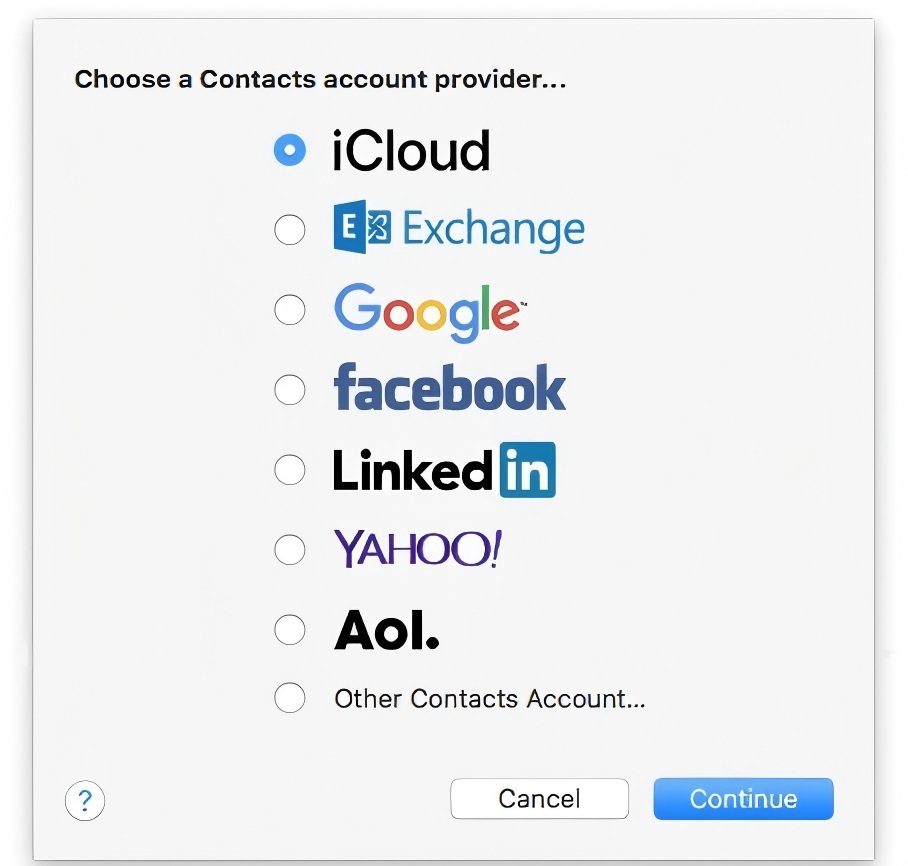Click the Other Contacts Account... label

(489, 698)
